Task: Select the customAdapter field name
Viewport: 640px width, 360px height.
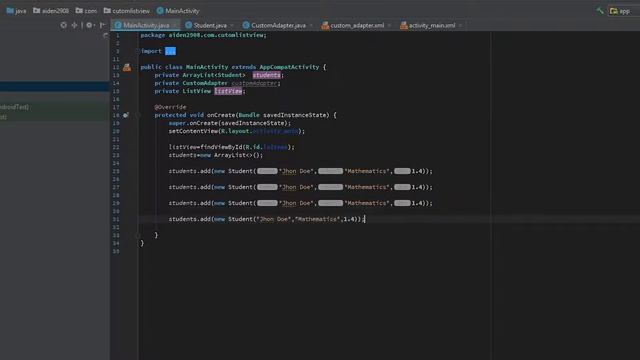Action: [x=254, y=83]
